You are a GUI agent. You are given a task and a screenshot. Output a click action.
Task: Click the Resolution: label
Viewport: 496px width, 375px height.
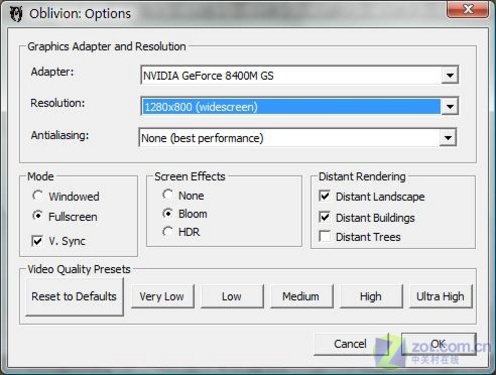click(58, 103)
